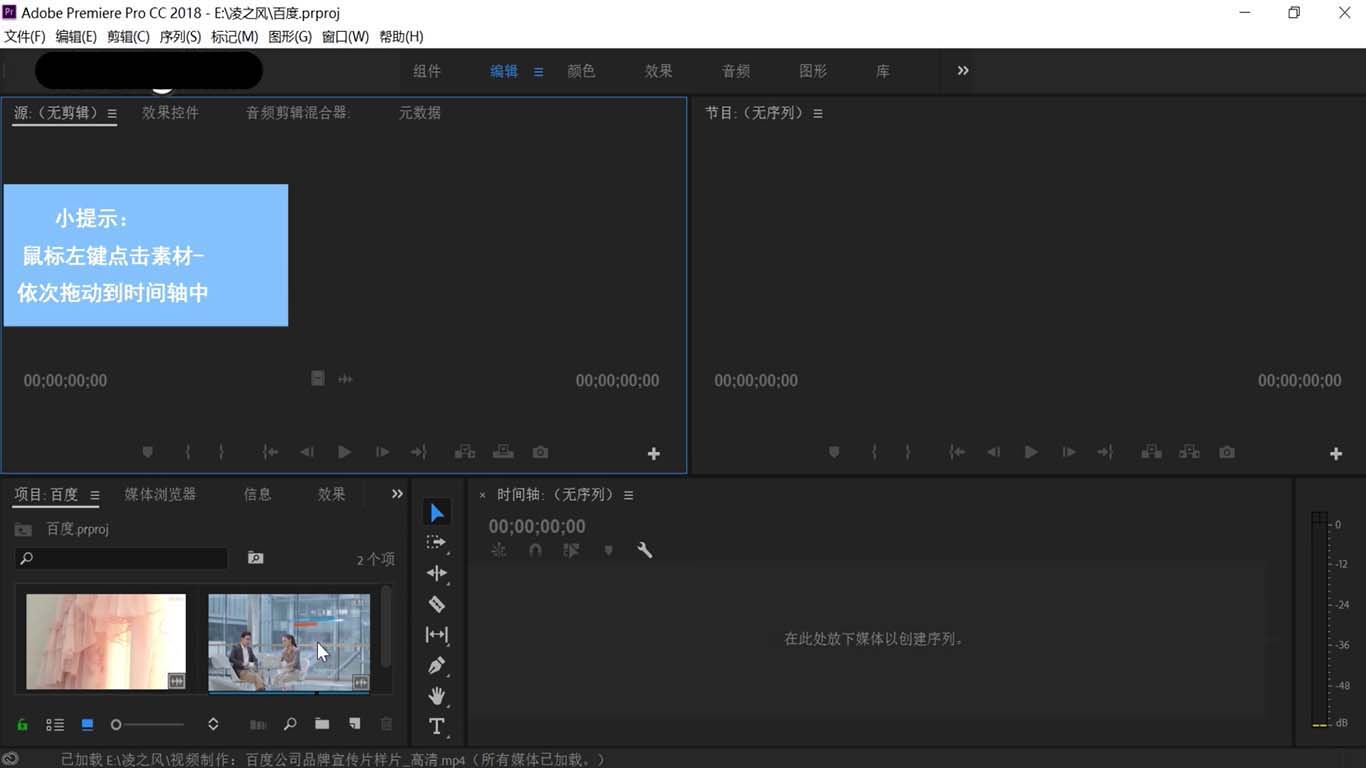Image resolution: width=1366 pixels, height=768 pixels.
Task: Select the Hand tool
Action: (436, 696)
